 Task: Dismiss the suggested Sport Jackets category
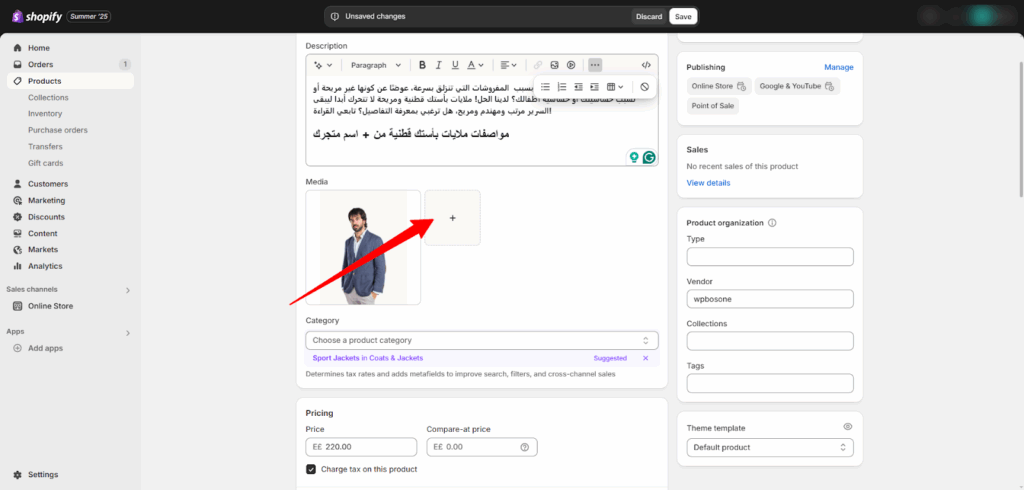coord(645,358)
